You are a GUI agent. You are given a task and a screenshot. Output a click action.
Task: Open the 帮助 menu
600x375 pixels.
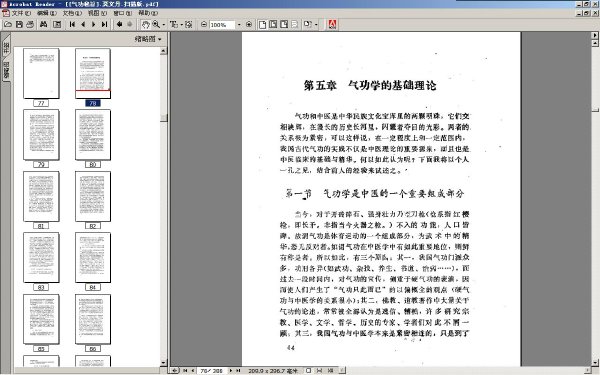(148, 13)
